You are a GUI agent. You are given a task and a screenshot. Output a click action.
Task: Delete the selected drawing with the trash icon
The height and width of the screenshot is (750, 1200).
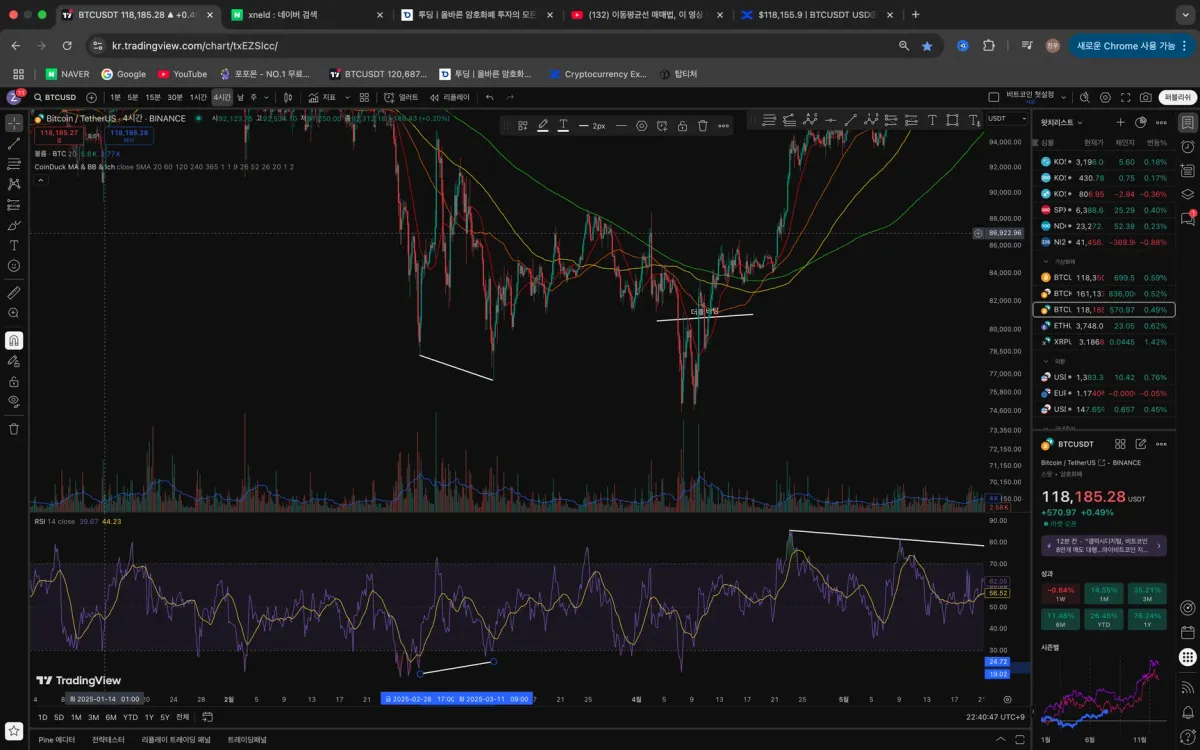(x=703, y=125)
